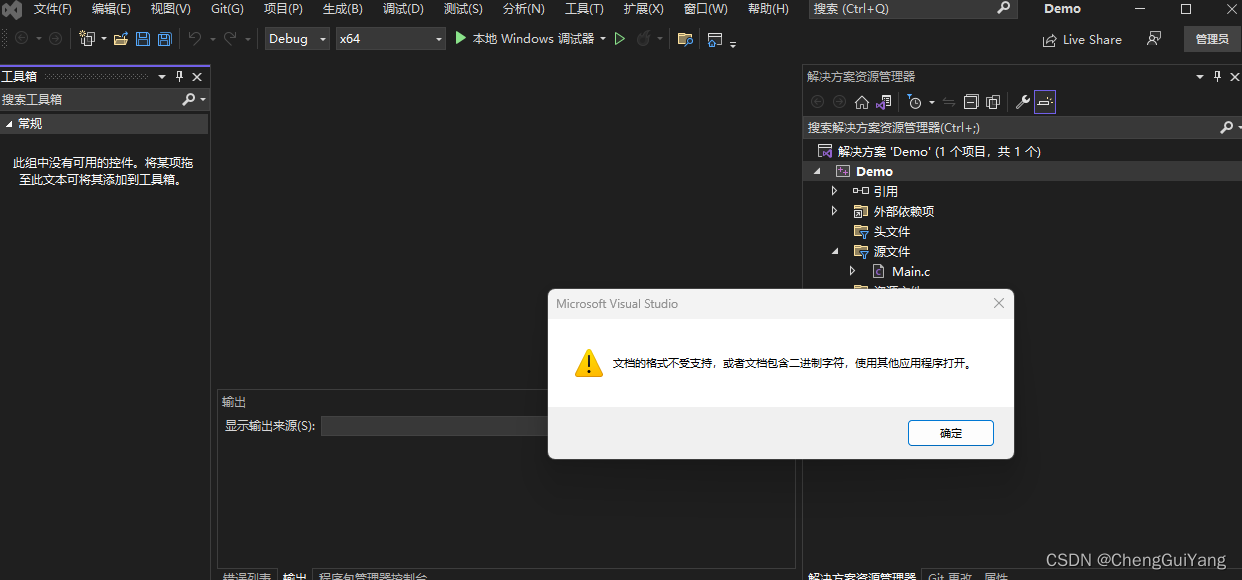Click the Live Share button
This screenshot has width=1242, height=580.
pos(1082,40)
